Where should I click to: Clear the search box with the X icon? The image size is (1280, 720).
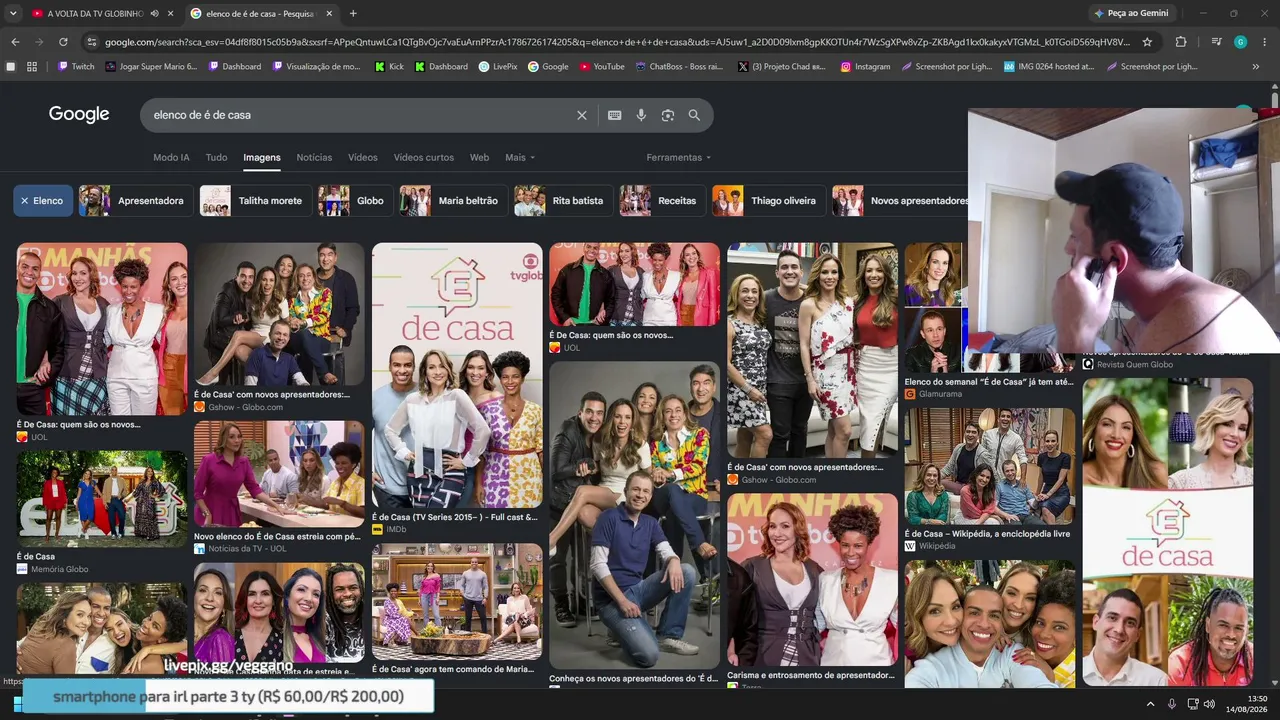click(x=582, y=115)
